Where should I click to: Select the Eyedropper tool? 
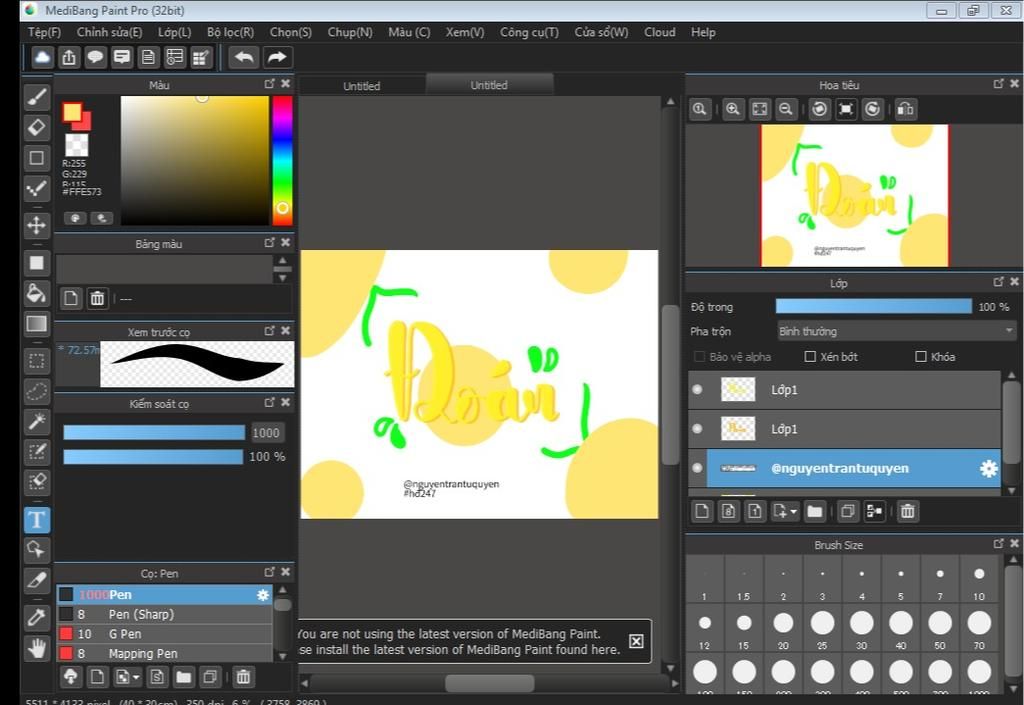pyautogui.click(x=37, y=616)
